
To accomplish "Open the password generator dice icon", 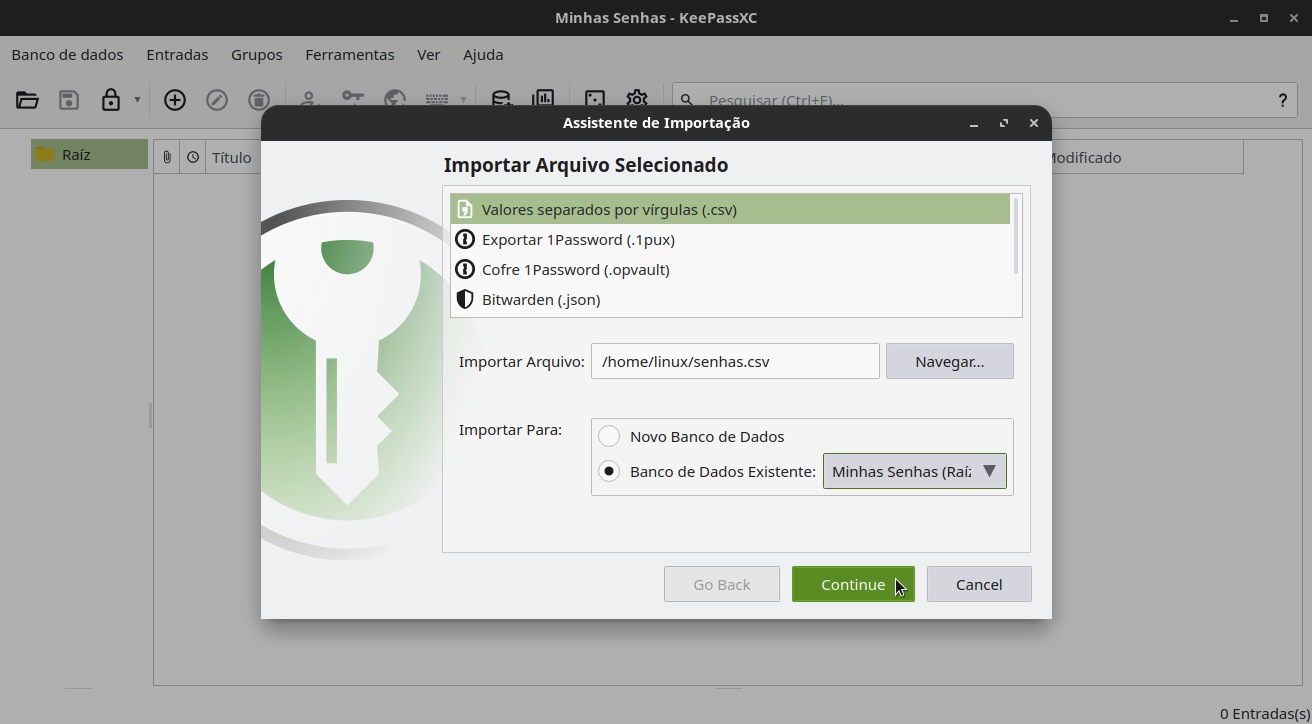I will point(595,98).
